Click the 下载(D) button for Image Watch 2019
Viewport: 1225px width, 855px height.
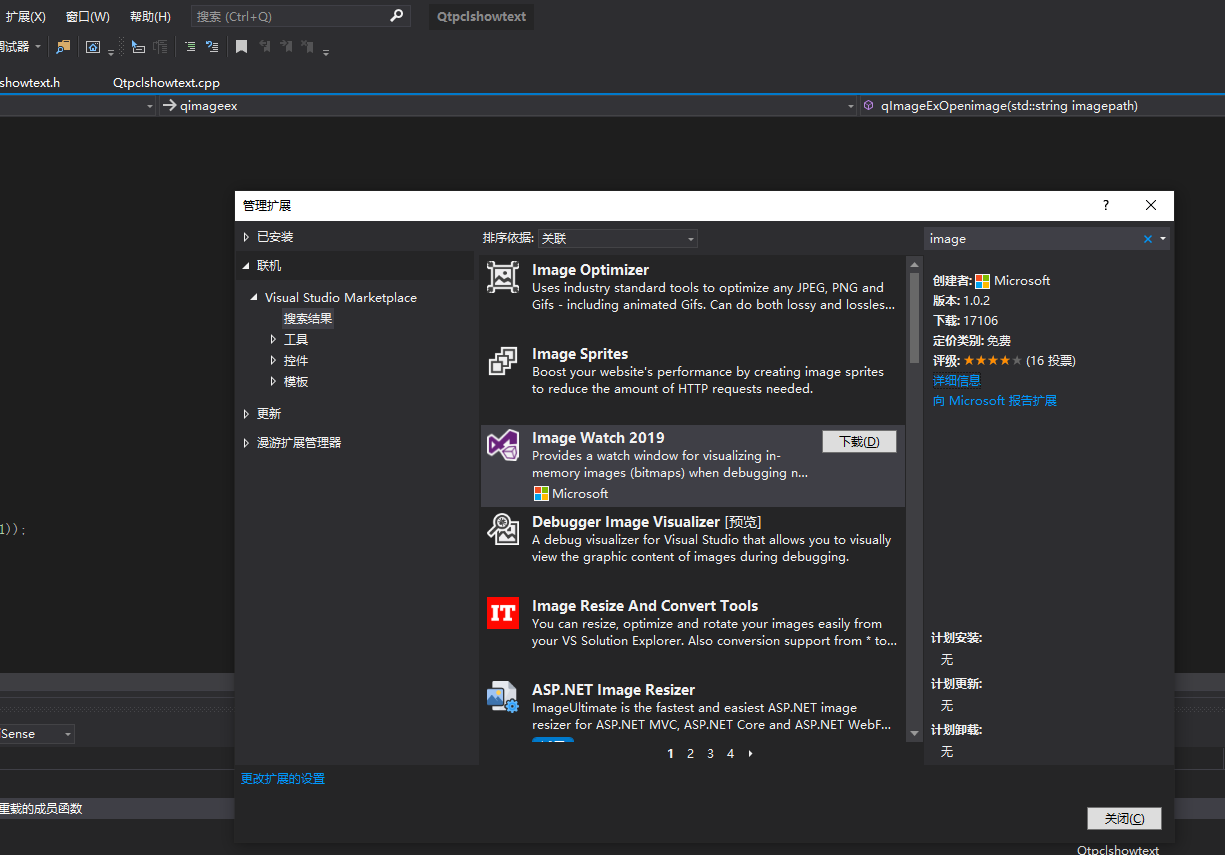point(859,441)
